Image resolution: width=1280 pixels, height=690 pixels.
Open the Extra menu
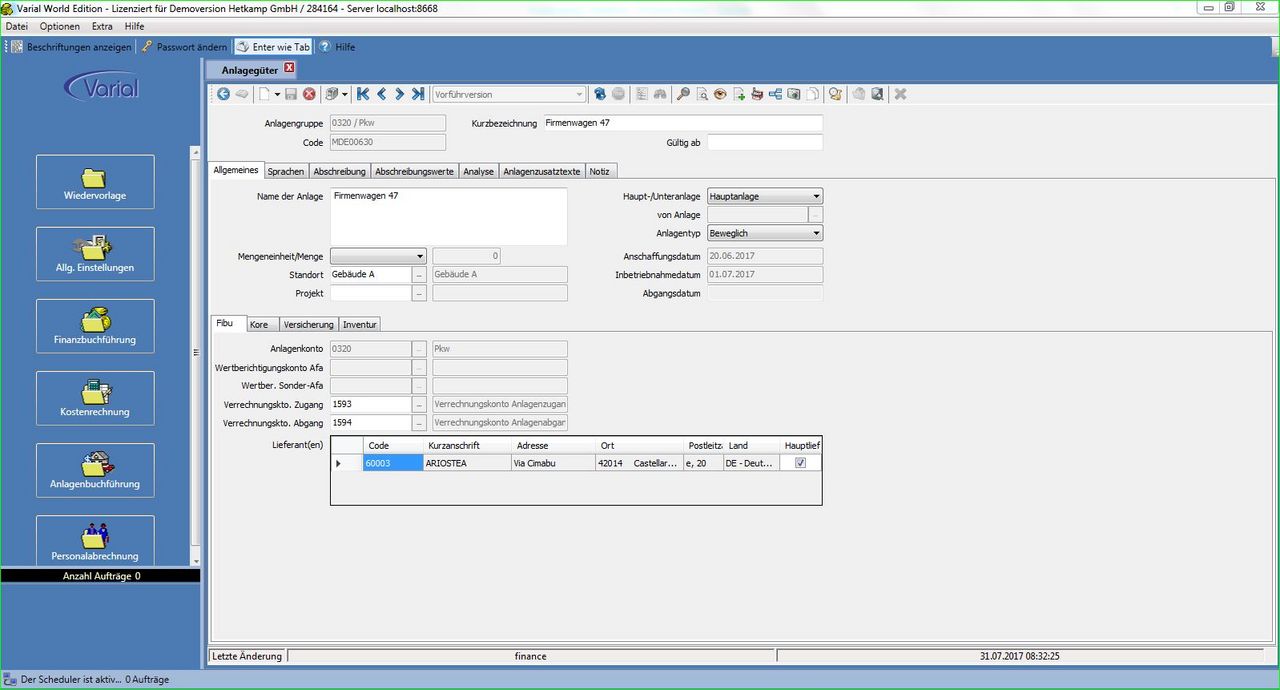102,26
